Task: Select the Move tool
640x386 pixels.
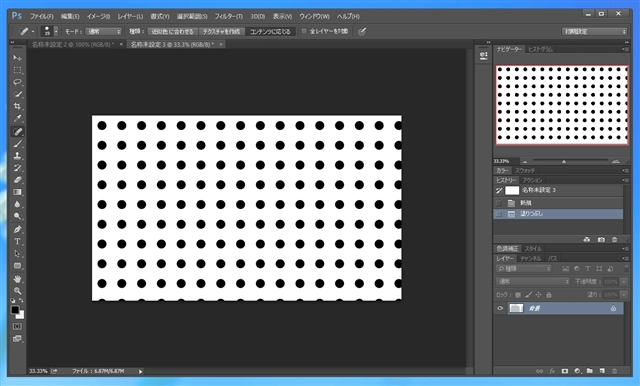Action: (17, 58)
